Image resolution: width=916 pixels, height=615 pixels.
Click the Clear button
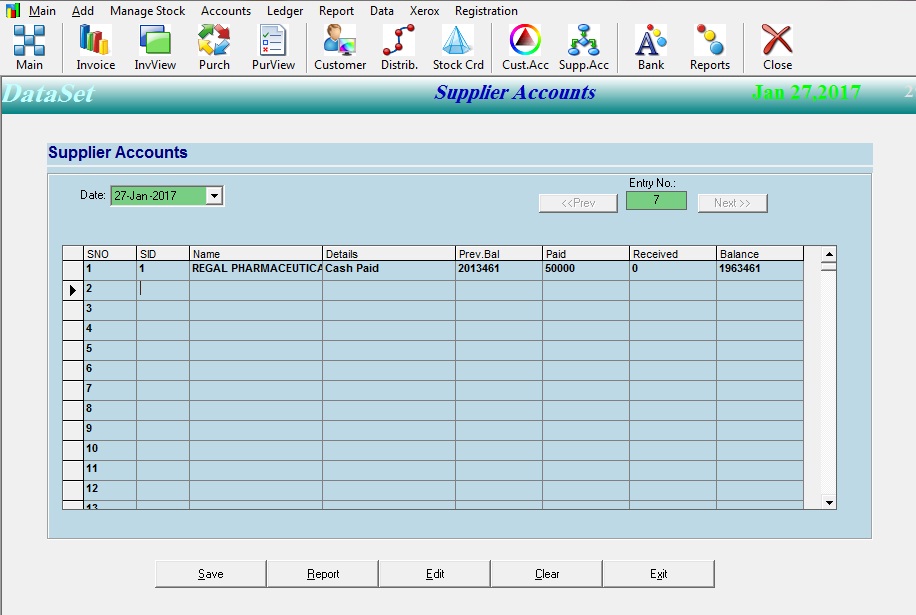tap(547, 574)
